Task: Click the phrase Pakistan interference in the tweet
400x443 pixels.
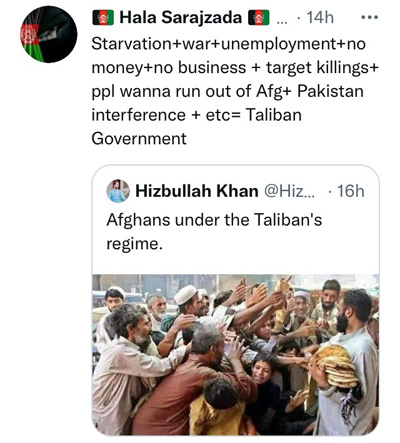Action: pyautogui.click(x=228, y=103)
